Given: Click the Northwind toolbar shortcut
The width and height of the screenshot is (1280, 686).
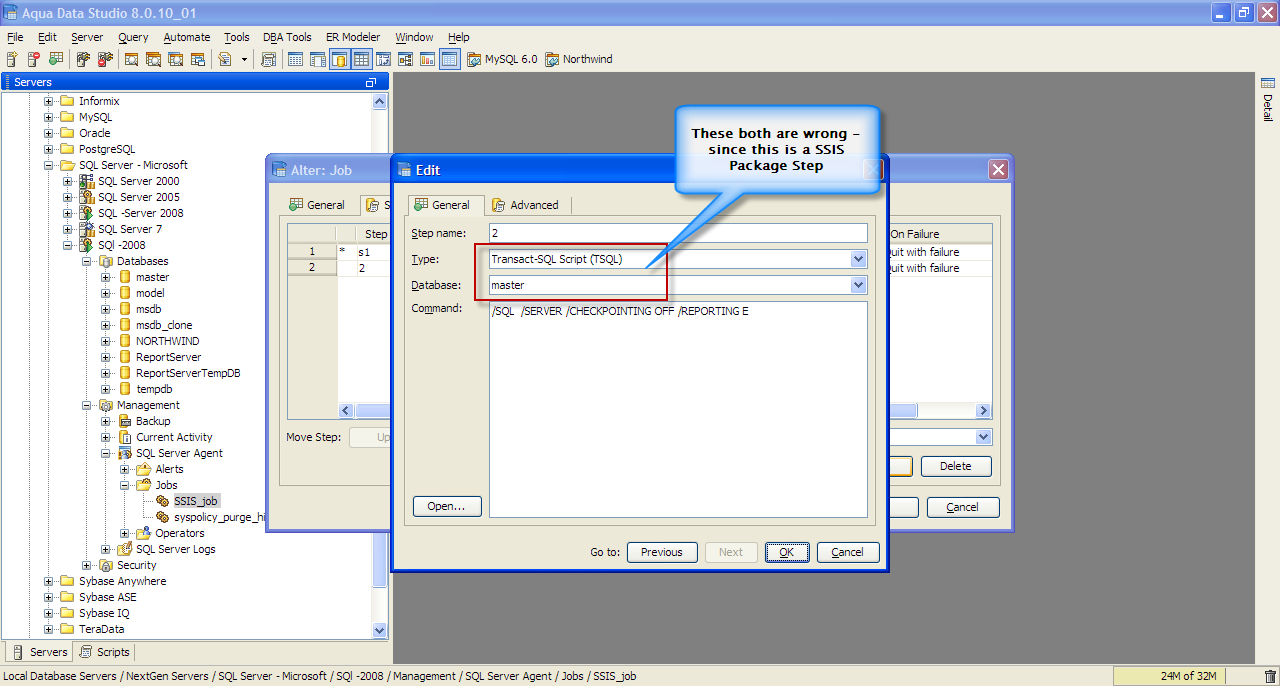Looking at the screenshot, I should [579, 59].
